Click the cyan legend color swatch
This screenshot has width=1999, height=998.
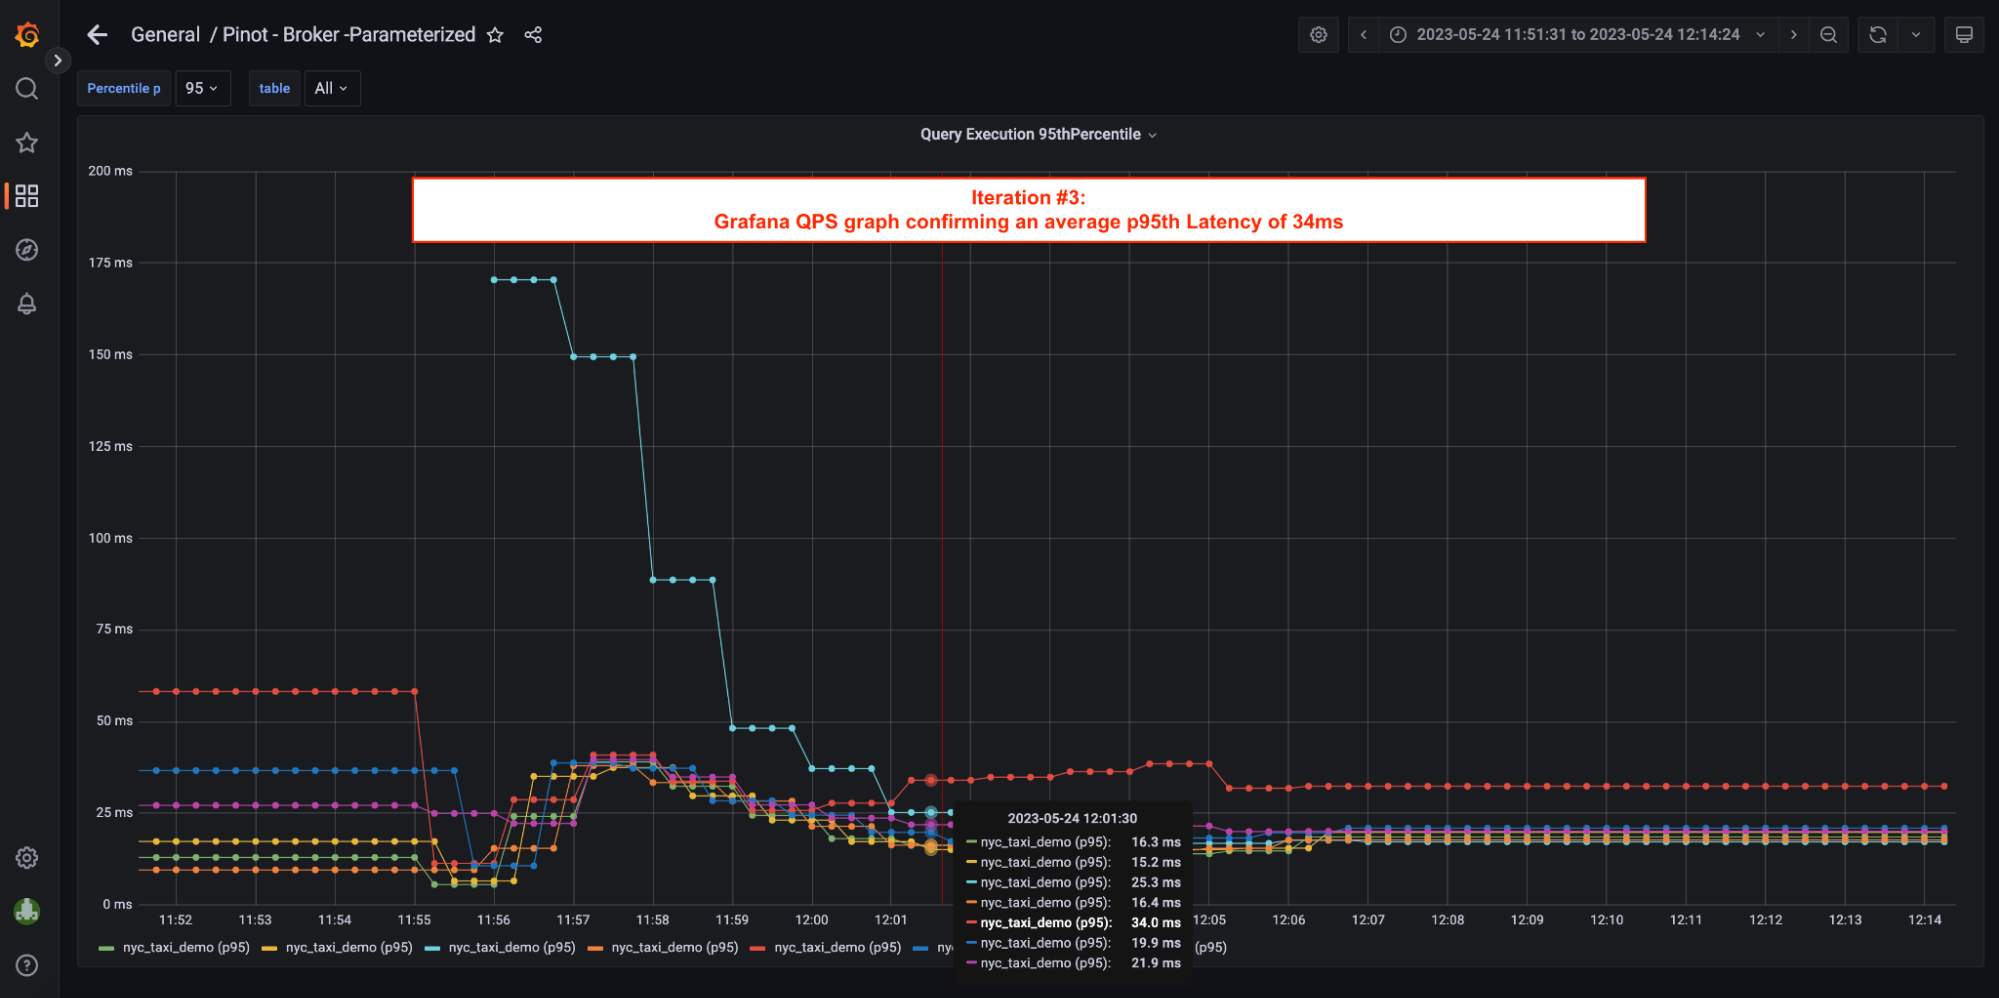point(432,948)
